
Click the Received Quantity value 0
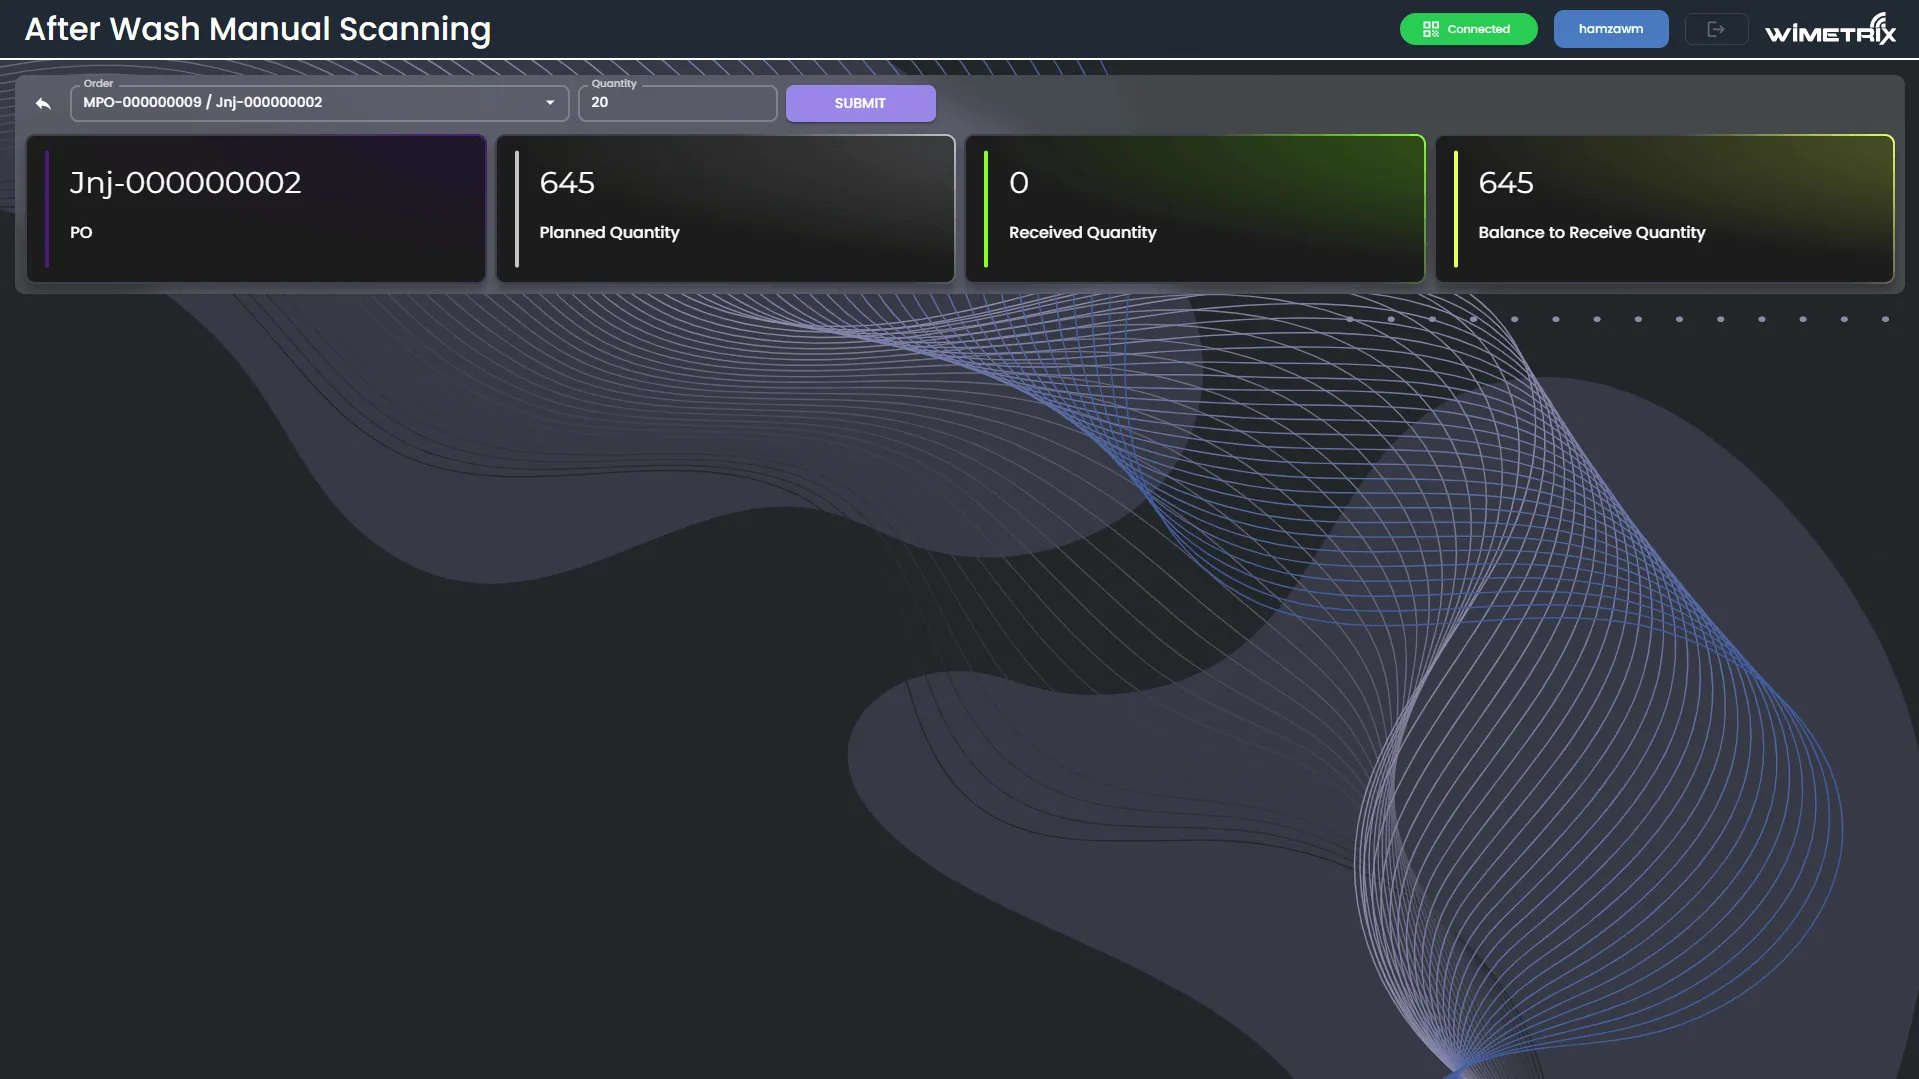1019,183
